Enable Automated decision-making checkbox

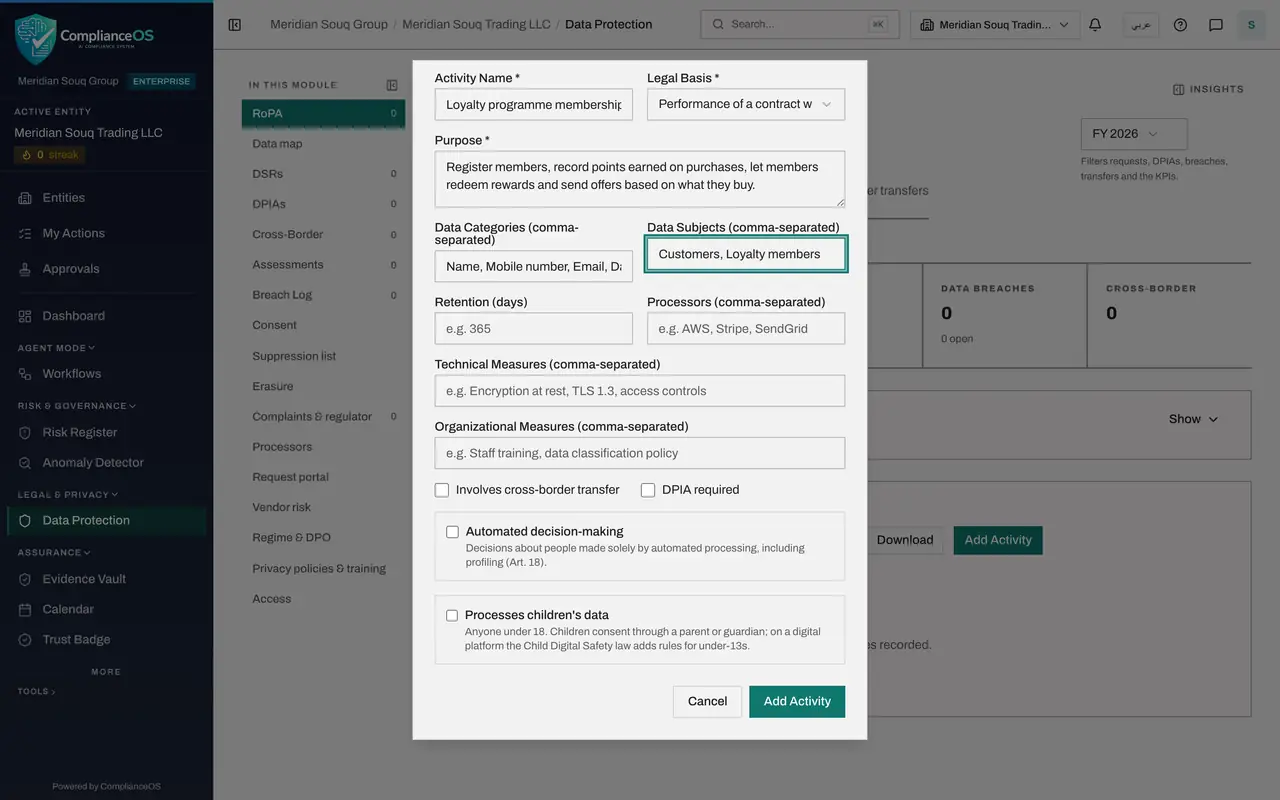coord(452,532)
